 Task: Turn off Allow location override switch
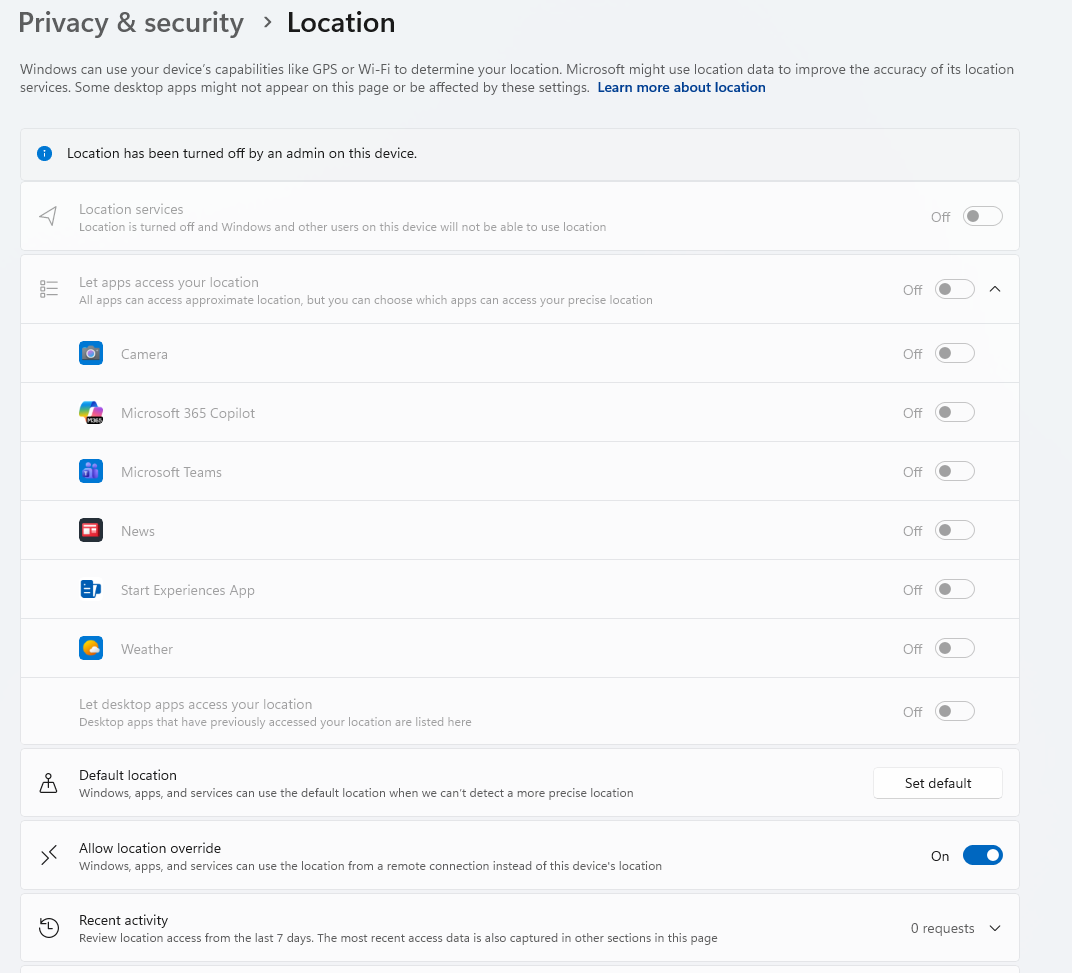click(982, 855)
